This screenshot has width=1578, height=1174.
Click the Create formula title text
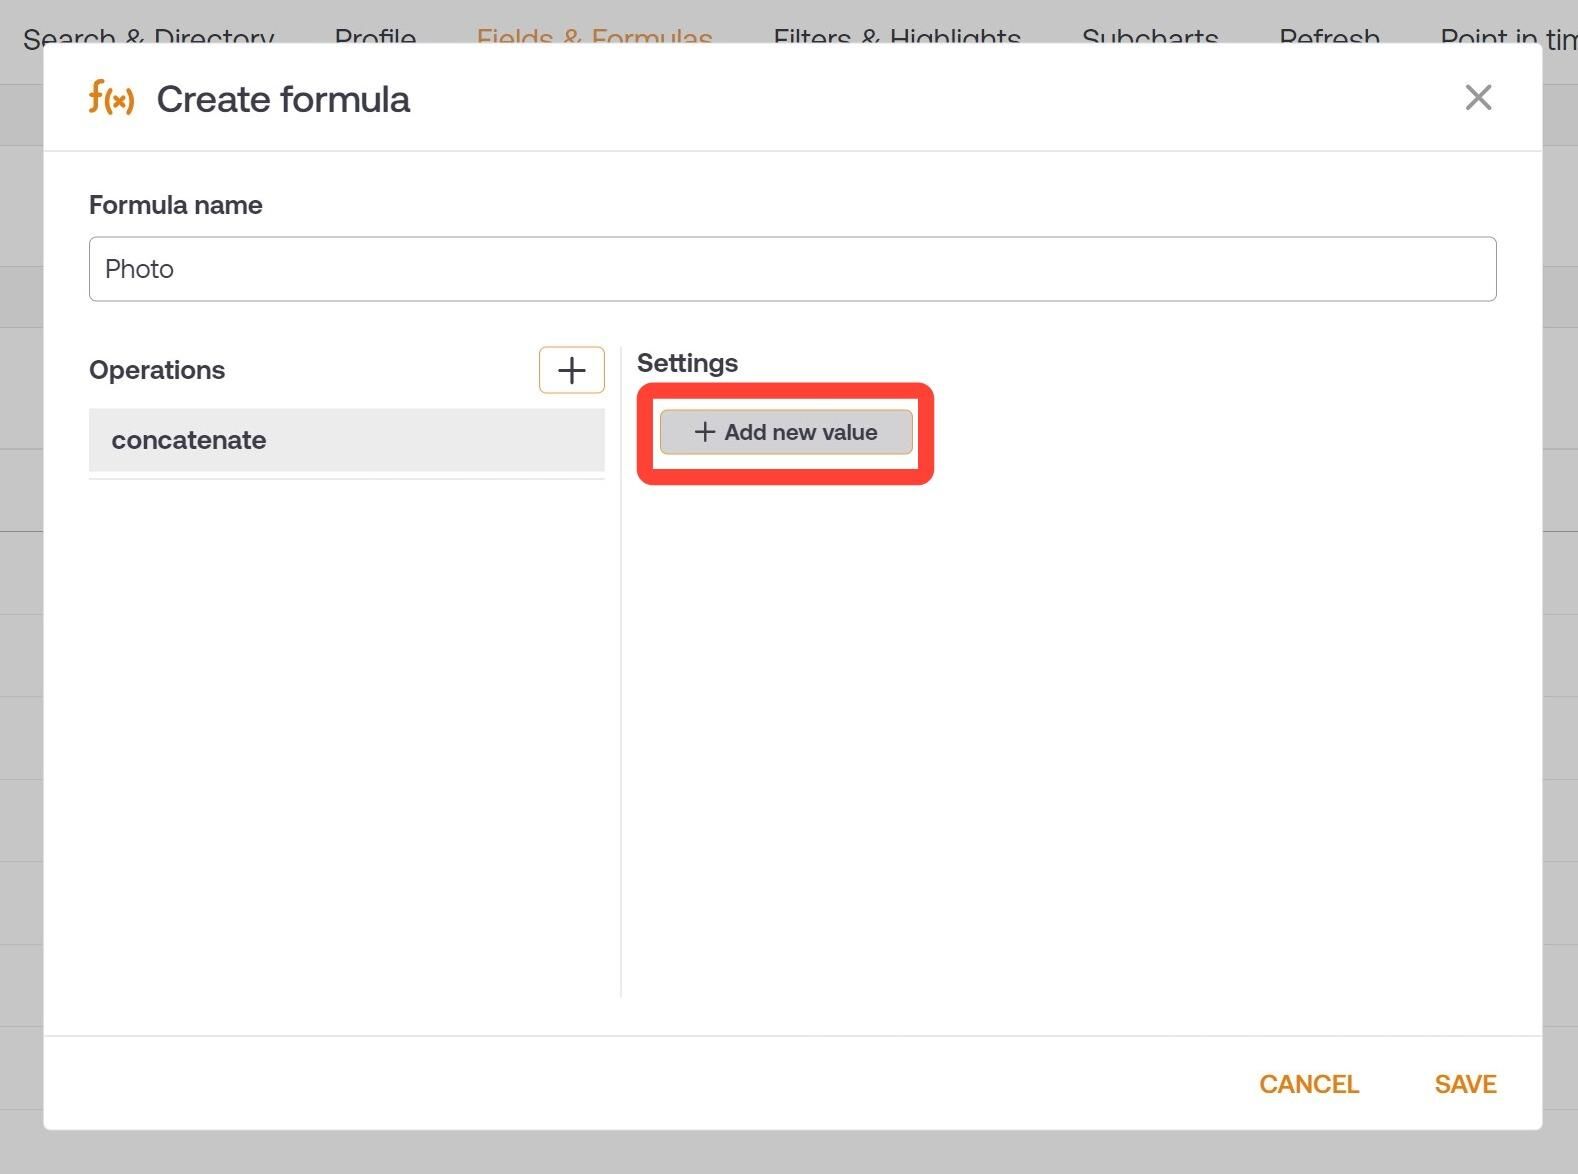point(283,99)
